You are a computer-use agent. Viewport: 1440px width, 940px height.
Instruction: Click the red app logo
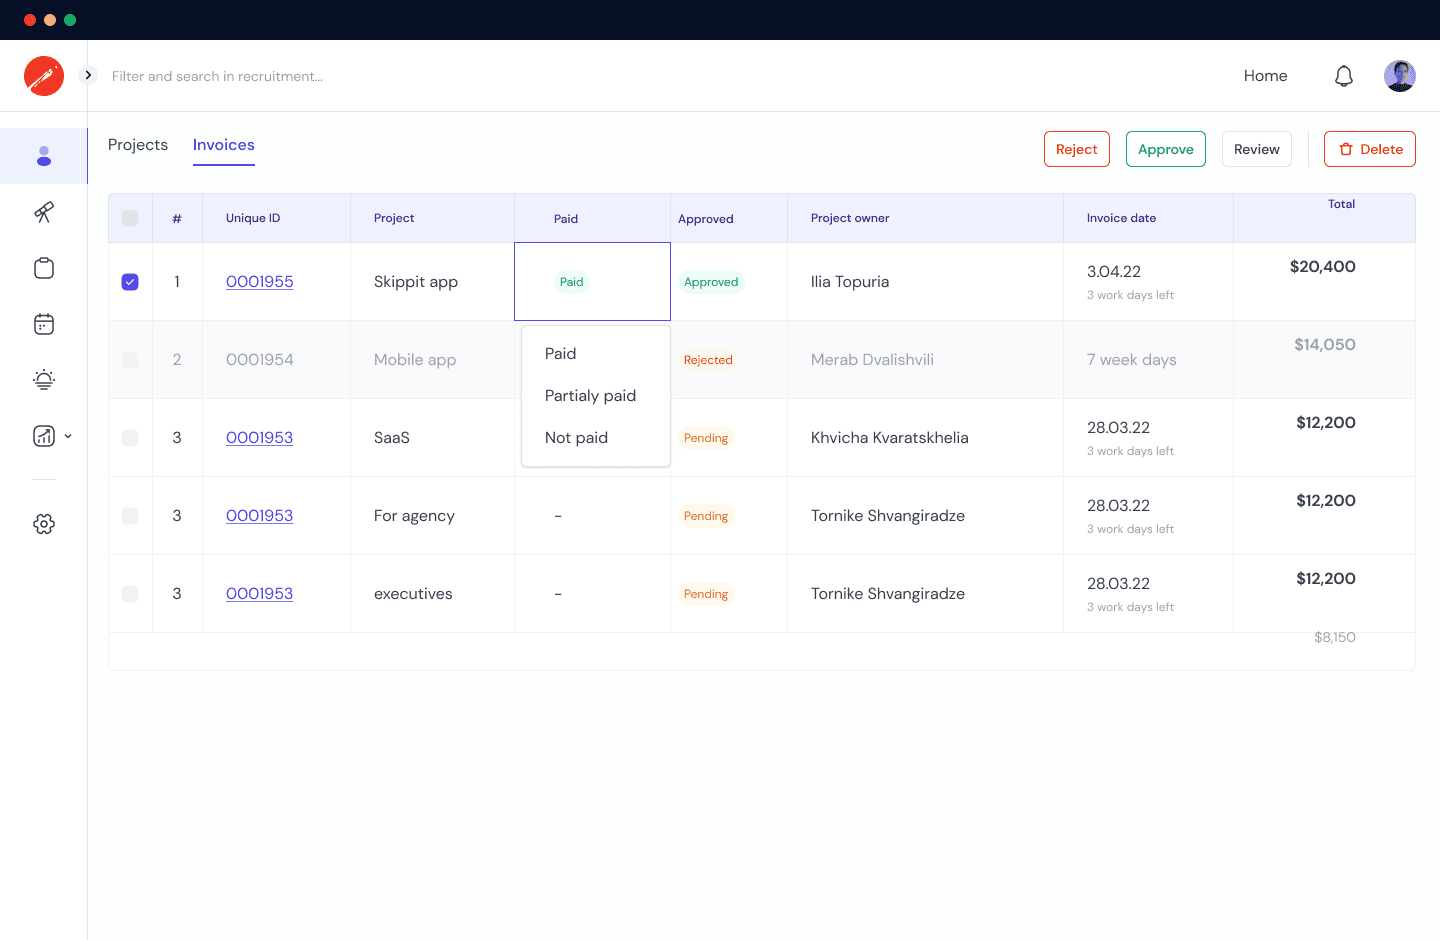coord(43,75)
